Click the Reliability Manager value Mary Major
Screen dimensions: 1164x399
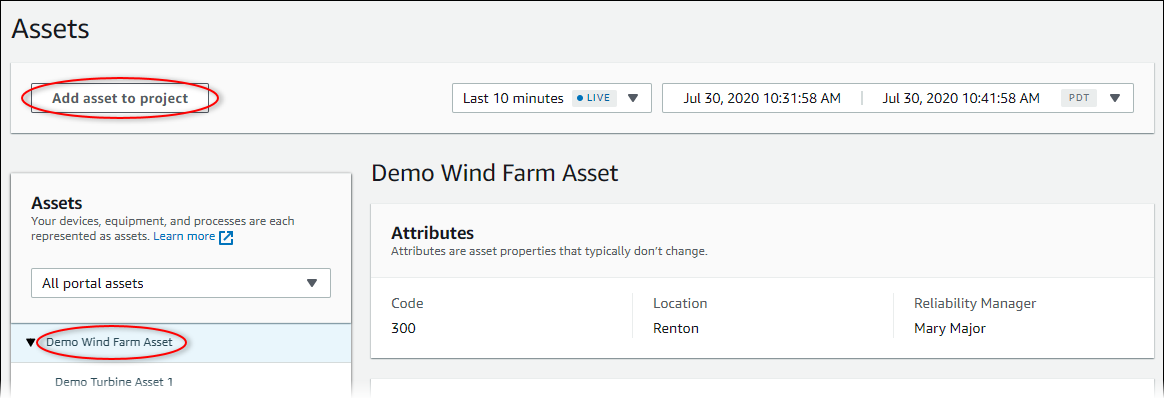click(949, 328)
